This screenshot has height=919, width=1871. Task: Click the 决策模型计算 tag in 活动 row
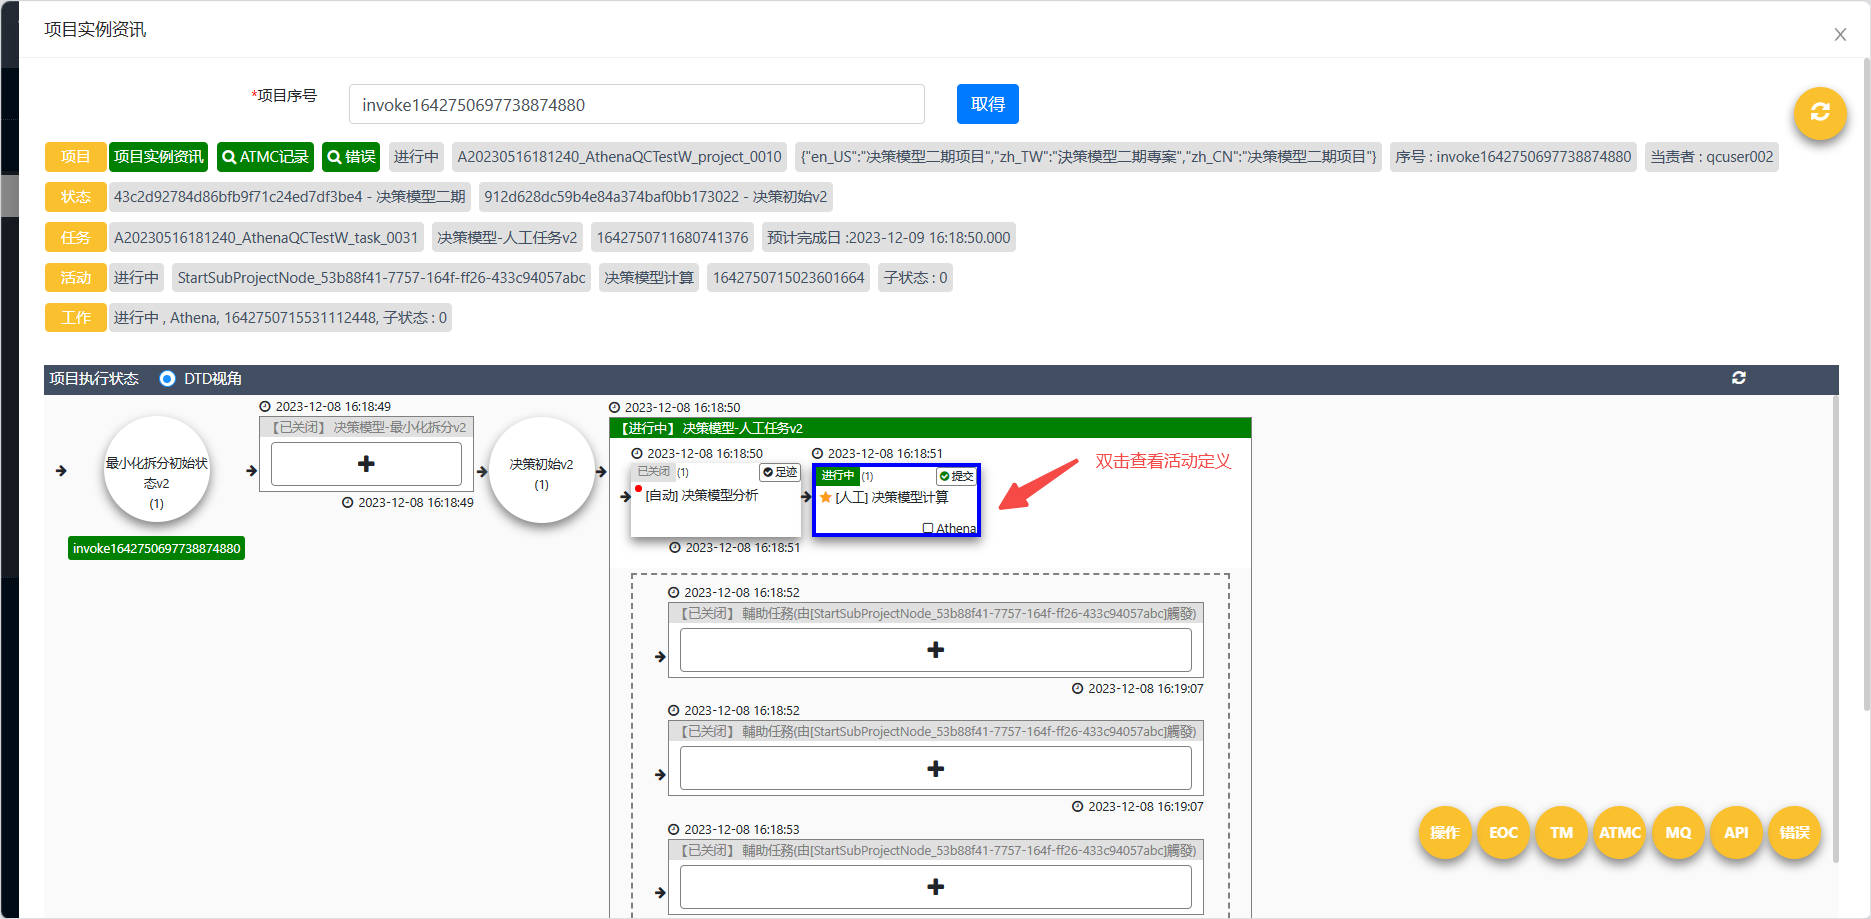[649, 277]
